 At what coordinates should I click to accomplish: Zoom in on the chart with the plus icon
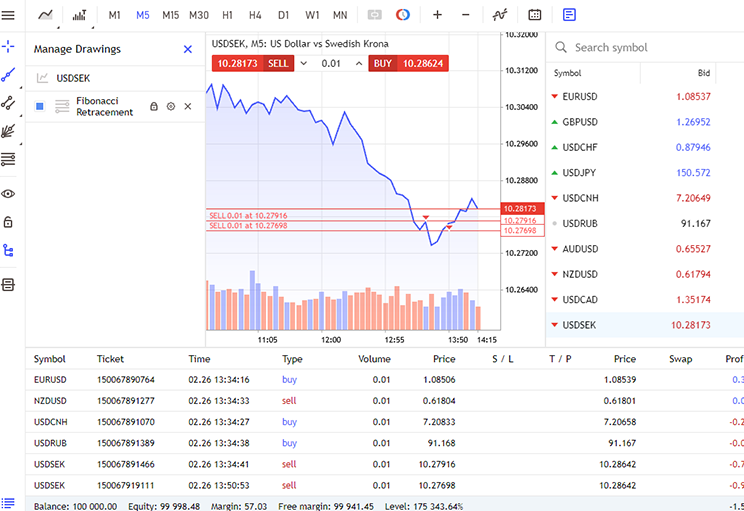click(x=437, y=15)
